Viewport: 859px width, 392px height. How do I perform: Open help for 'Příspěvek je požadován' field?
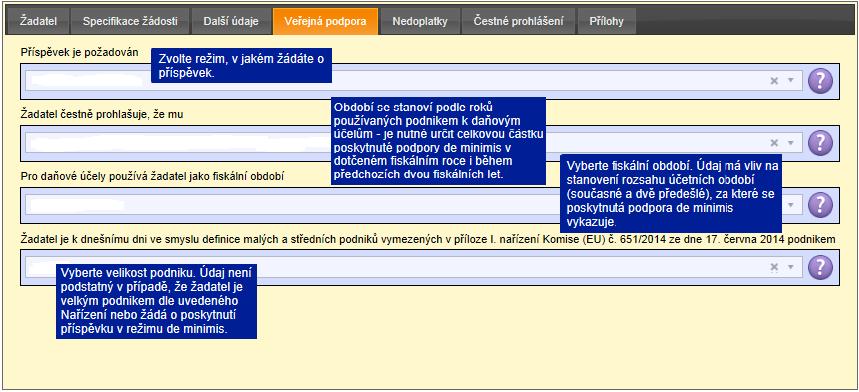tap(820, 81)
